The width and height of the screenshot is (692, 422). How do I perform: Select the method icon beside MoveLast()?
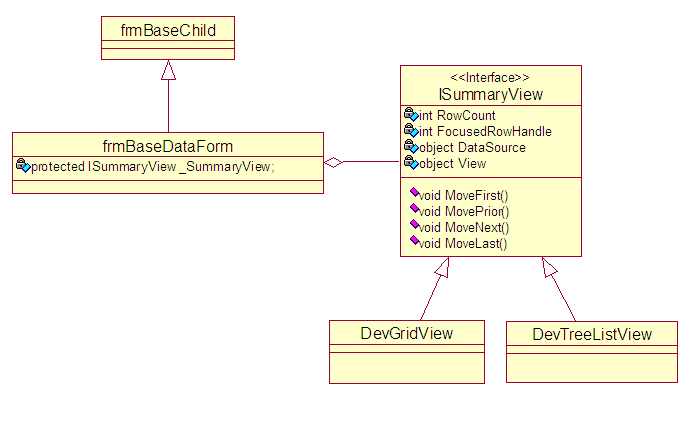coord(411,242)
